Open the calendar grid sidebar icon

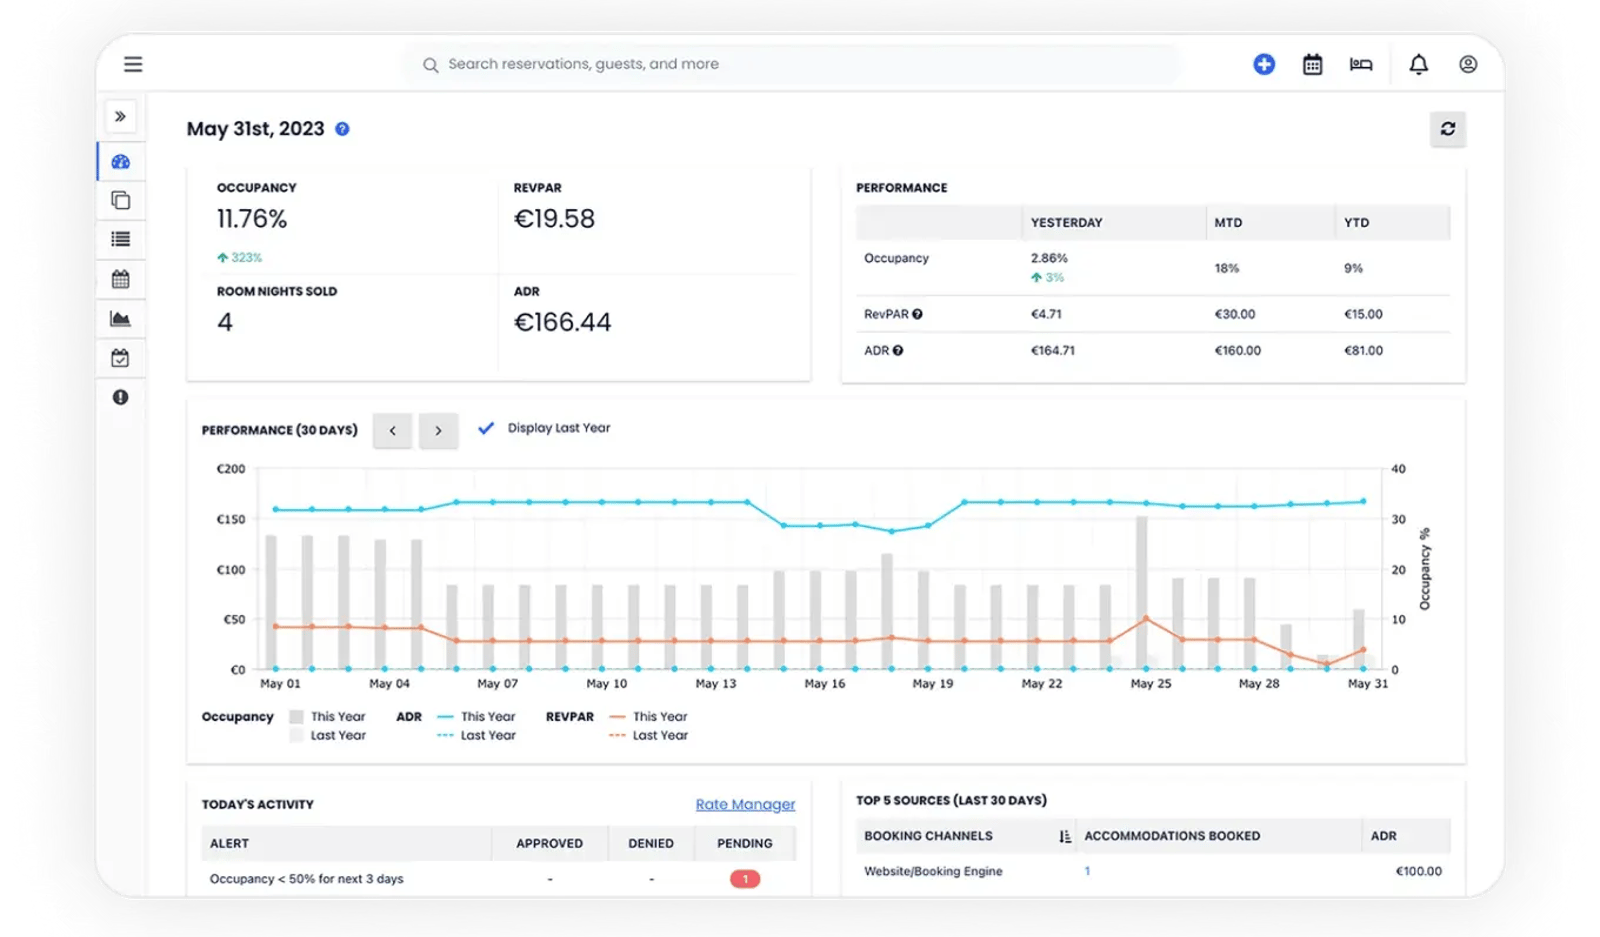point(121,279)
